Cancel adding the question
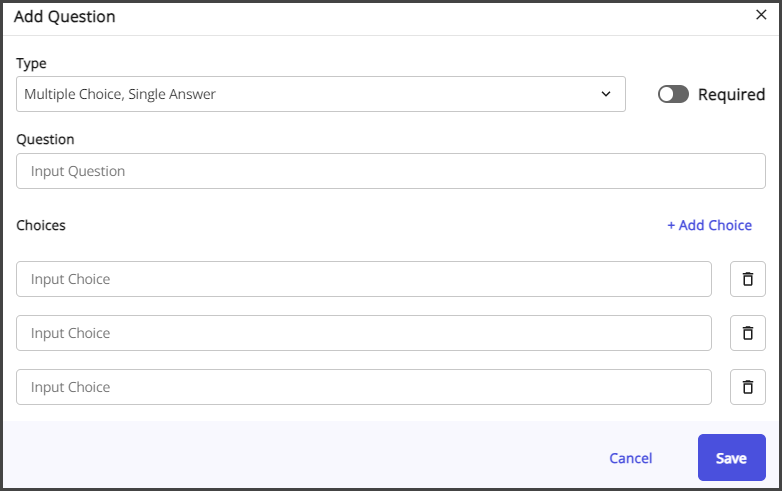Image resolution: width=782 pixels, height=491 pixels. (630, 458)
